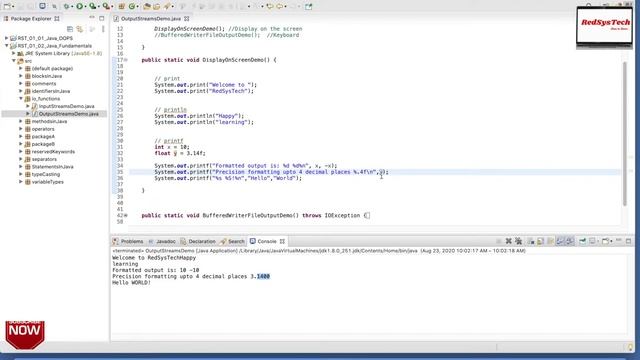The width and height of the screenshot is (640, 360).
Task: Toggle Show Console on standard error change
Action: [x=570, y=241]
